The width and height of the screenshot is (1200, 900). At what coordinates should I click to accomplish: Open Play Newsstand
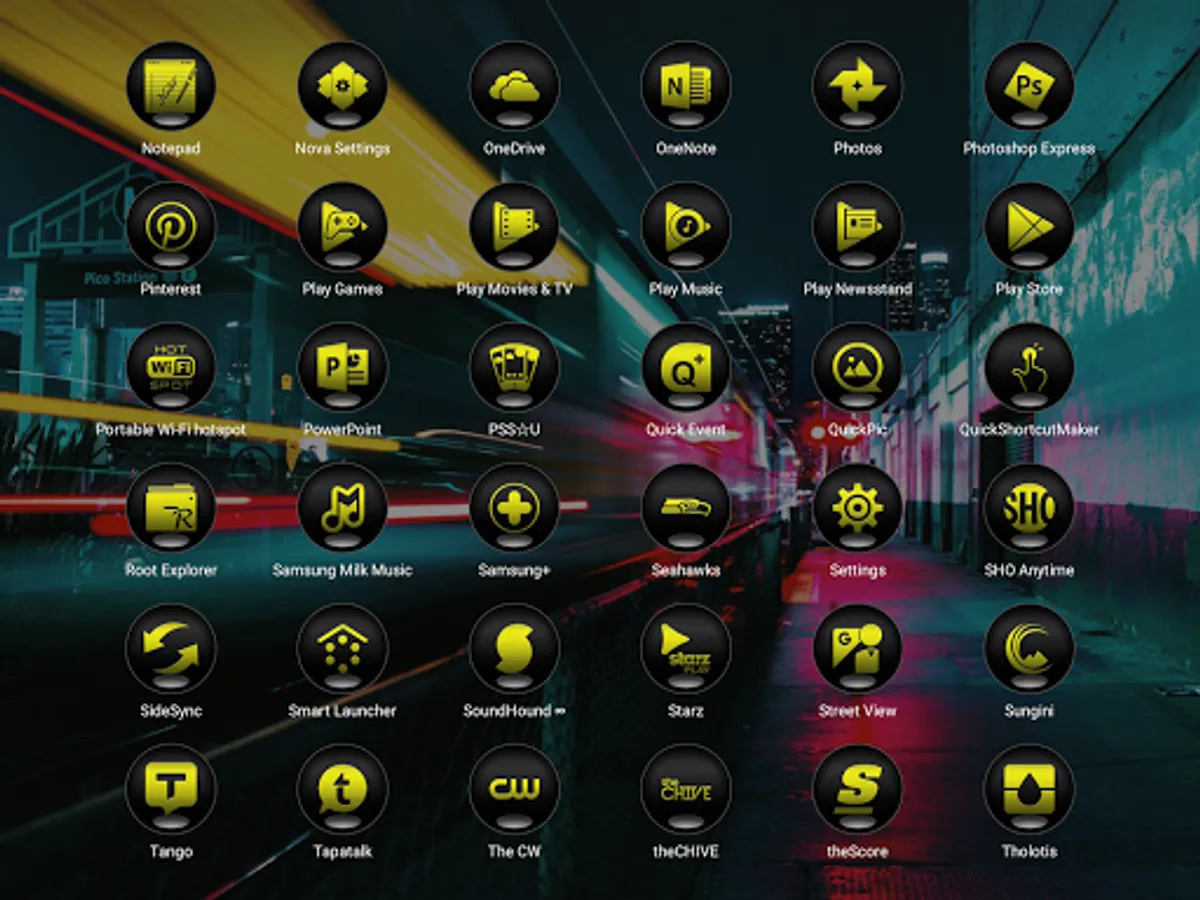(858, 227)
